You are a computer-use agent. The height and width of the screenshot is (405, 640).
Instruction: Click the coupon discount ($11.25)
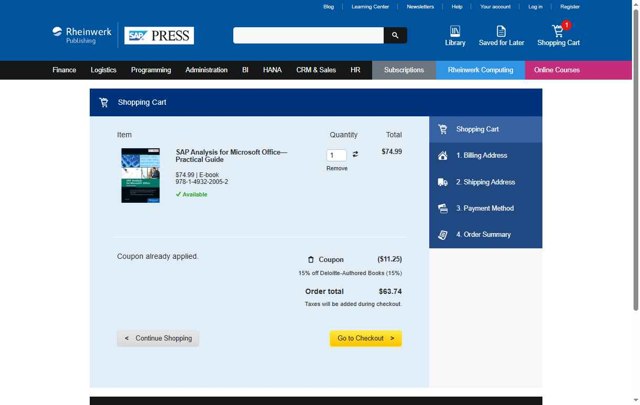click(x=390, y=260)
